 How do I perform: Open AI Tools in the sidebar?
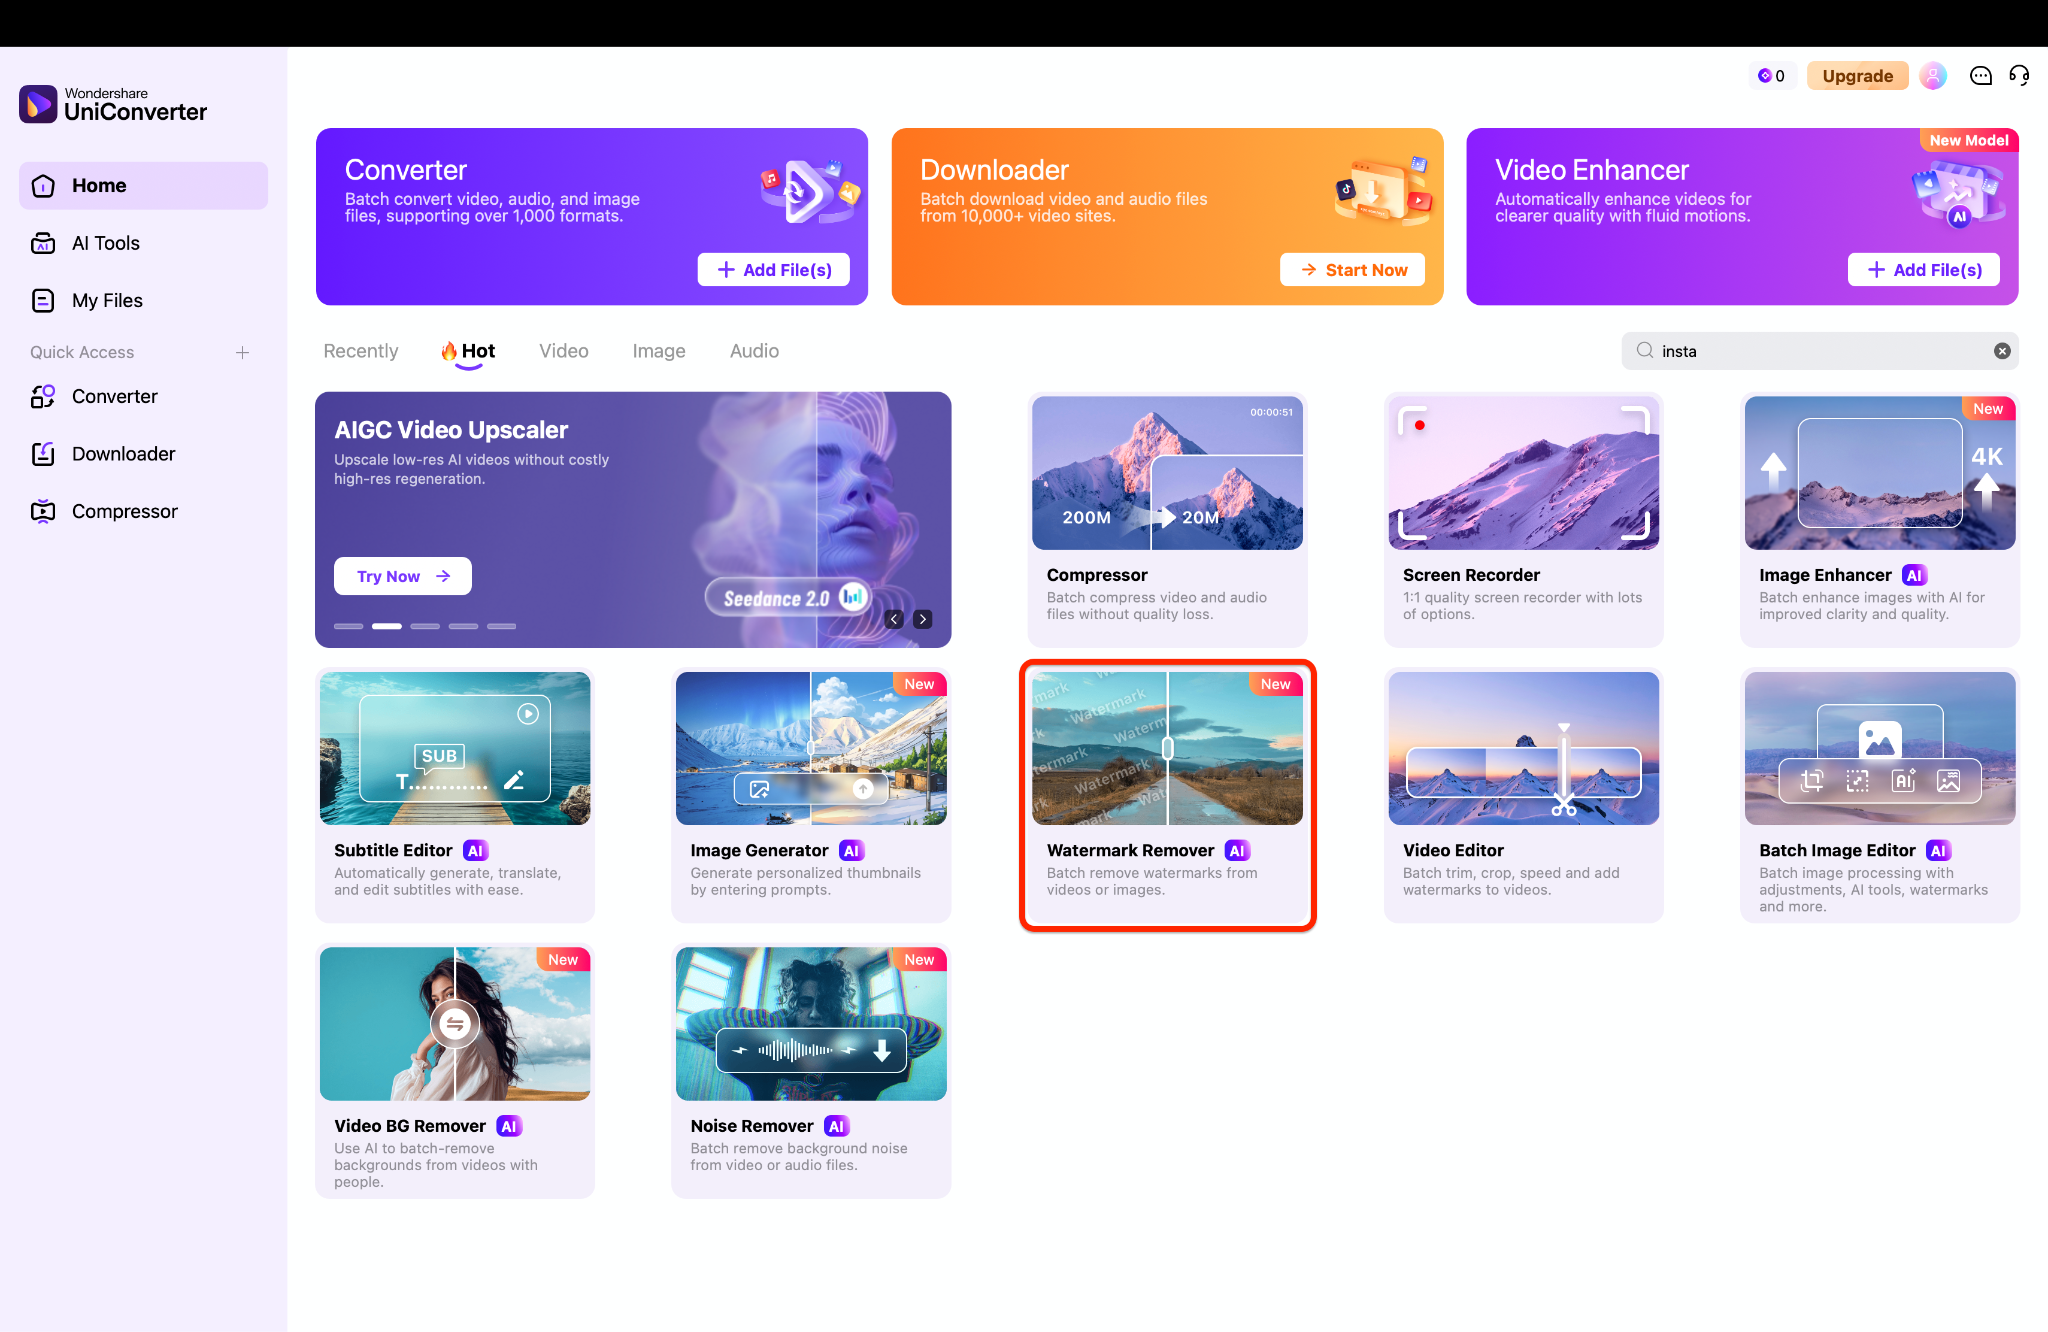coord(143,243)
